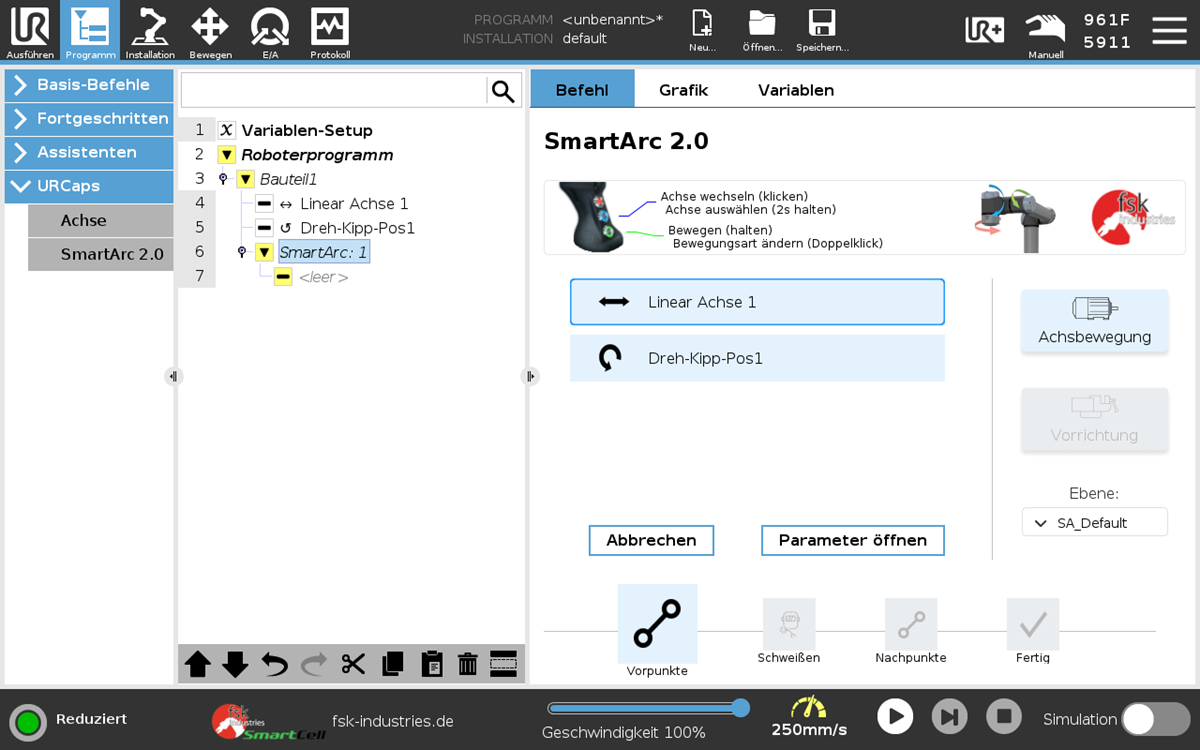Select Linear Achse 1 in program tree
1200x750 pixels.
pyautogui.click(x=354, y=204)
